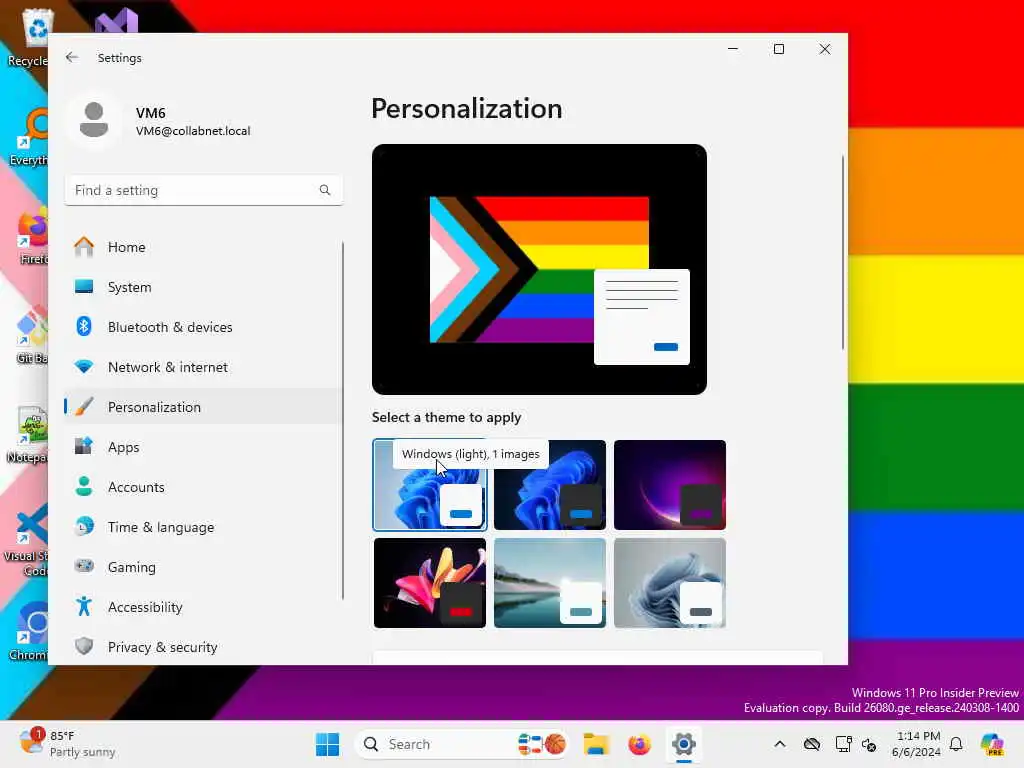Focus the Find a setting search field
Viewport: 1024px width, 768px height.
pos(204,190)
